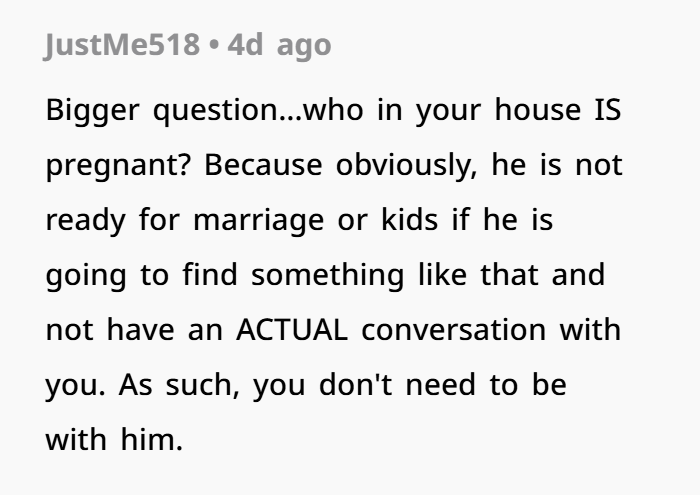Screen dimensions: 700x495
Task: Click the word "something" in the comment
Action: (318, 275)
